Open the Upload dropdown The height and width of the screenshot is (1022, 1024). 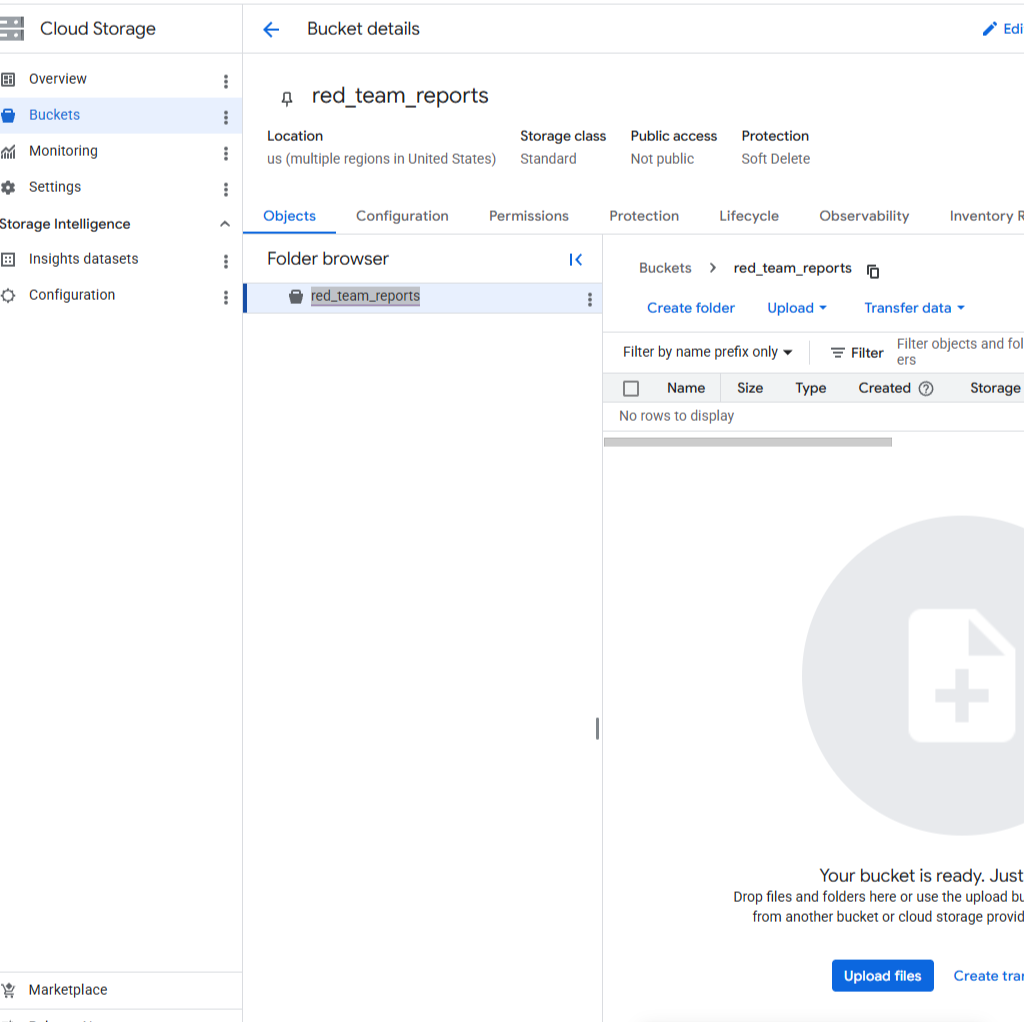pyautogui.click(x=797, y=308)
